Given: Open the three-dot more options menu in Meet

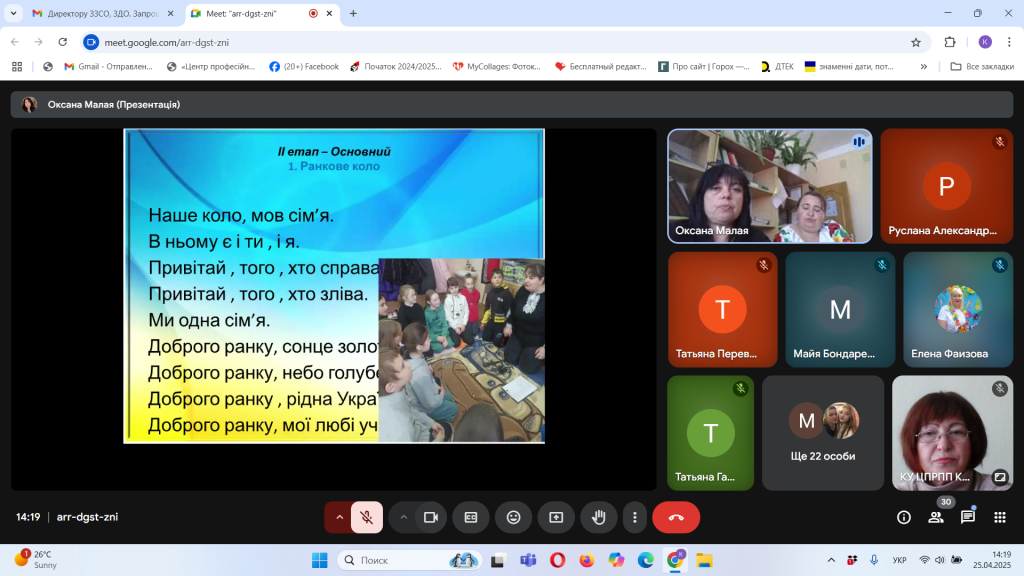Looking at the screenshot, I should coord(635,517).
